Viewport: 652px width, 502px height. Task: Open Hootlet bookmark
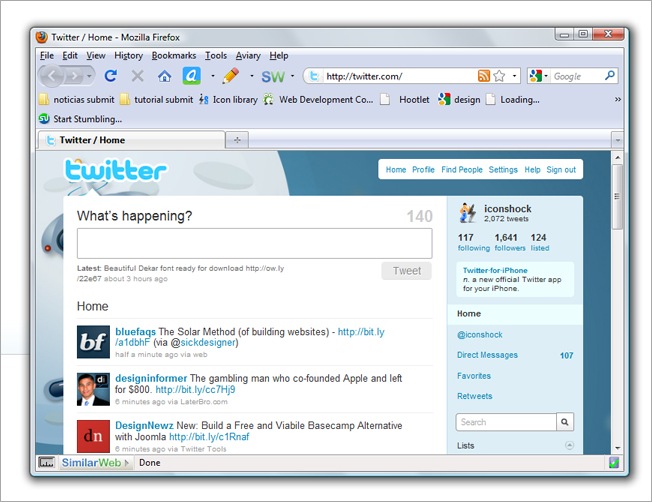[405, 99]
